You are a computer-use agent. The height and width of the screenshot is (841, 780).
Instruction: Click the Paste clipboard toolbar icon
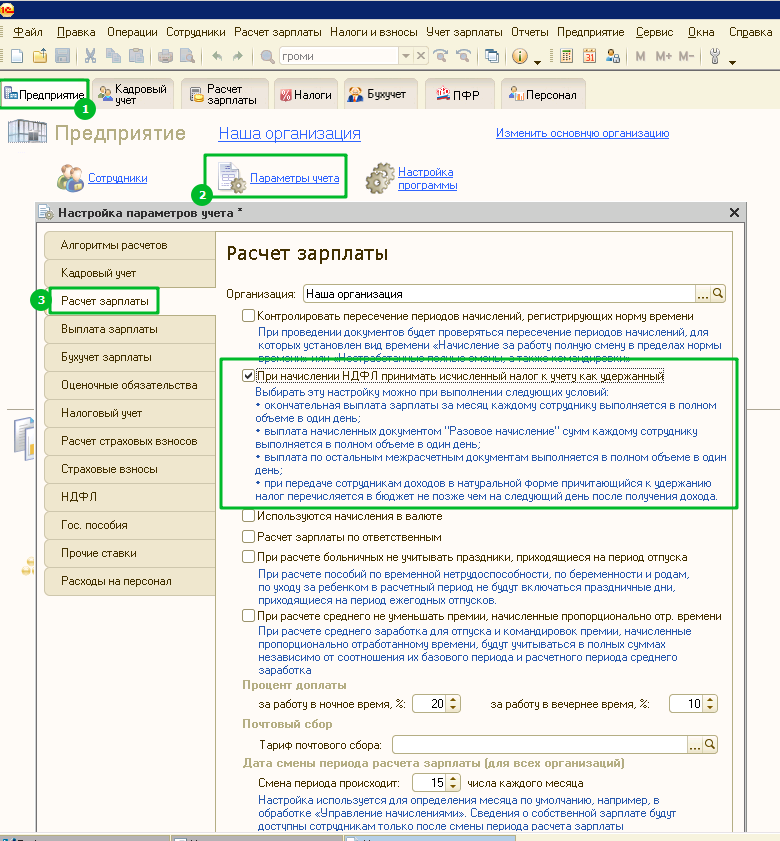136,56
